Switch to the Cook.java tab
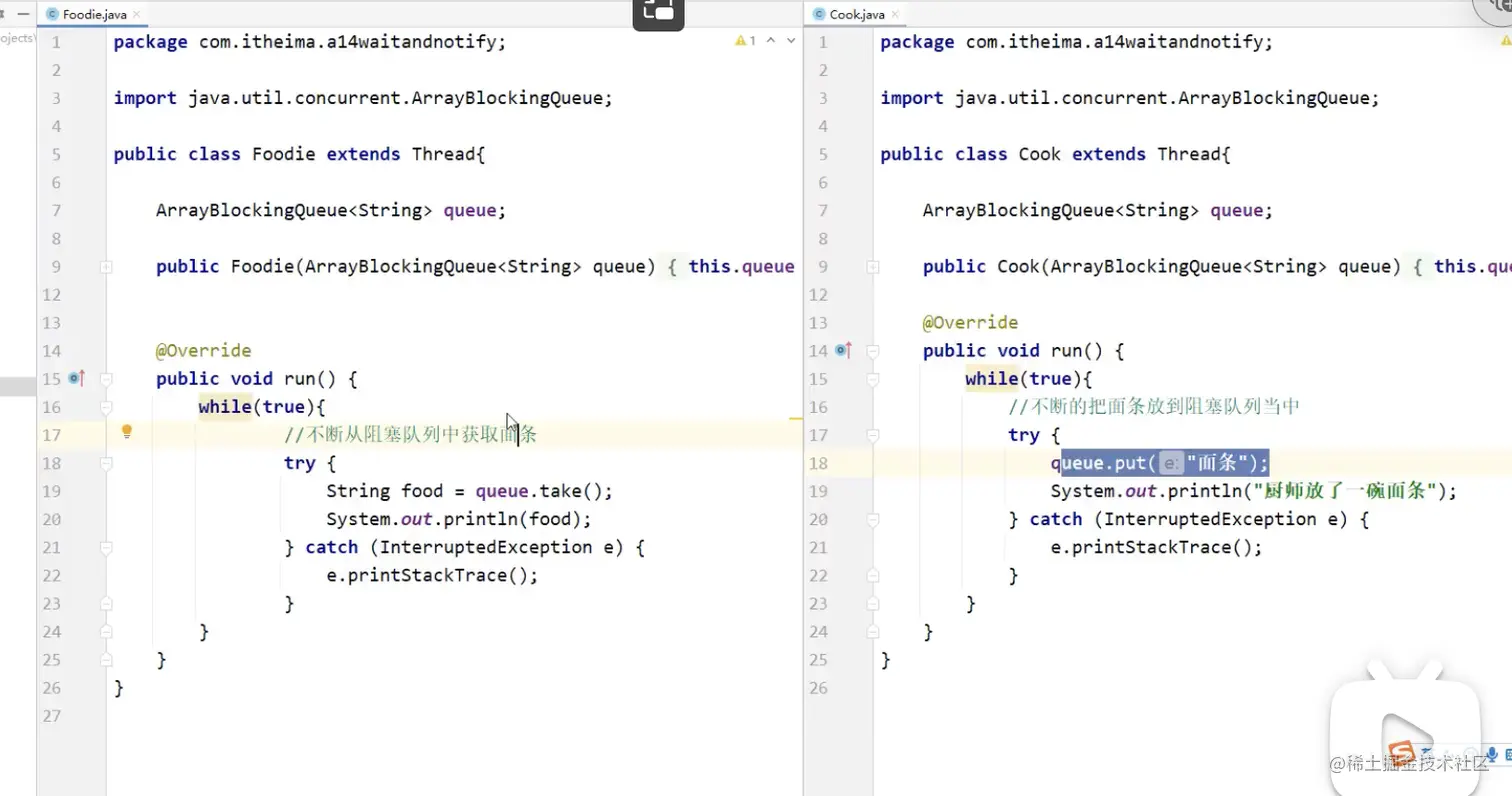Viewport: 1512px width, 796px height. (856, 14)
